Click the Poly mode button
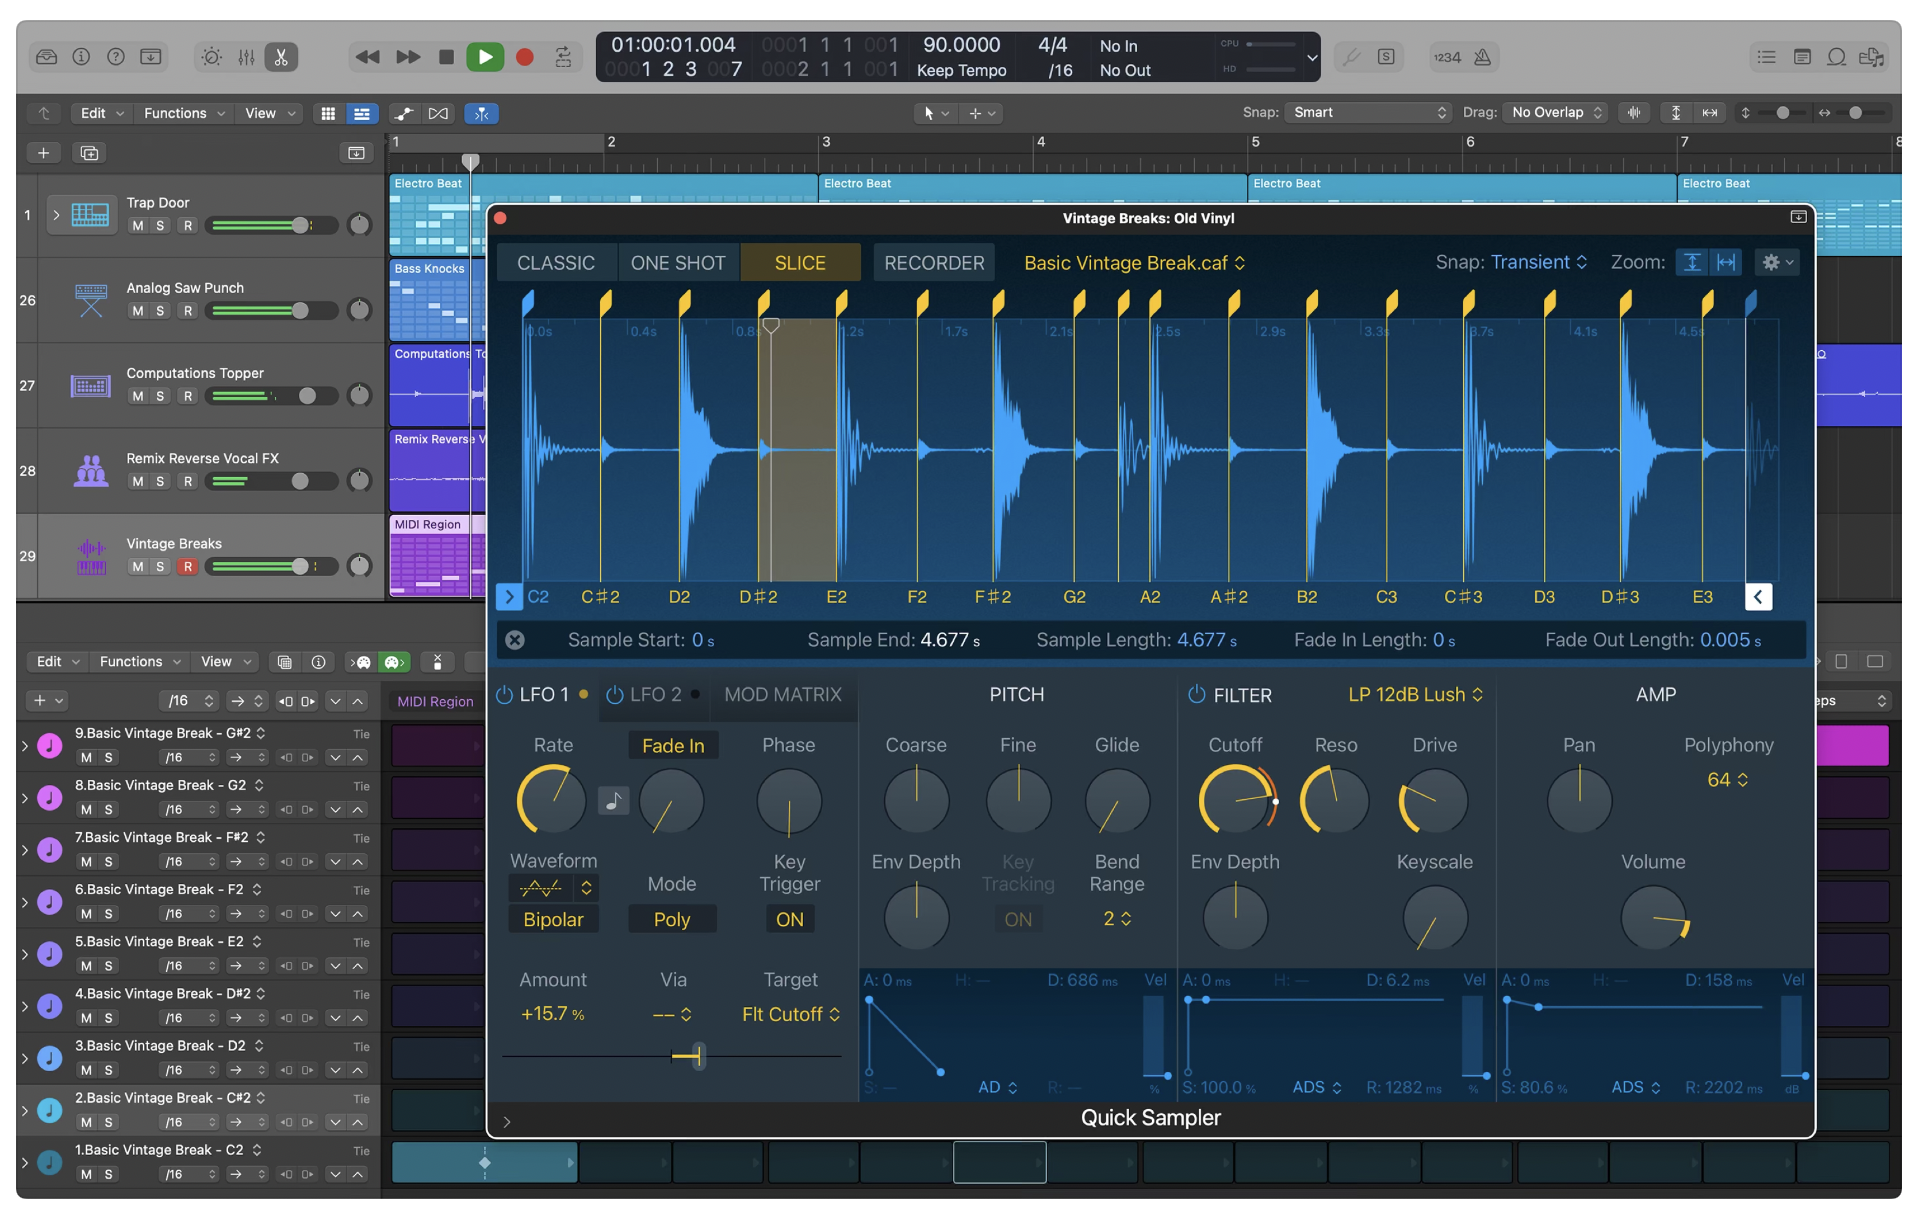The image size is (1912, 1212). 672,920
